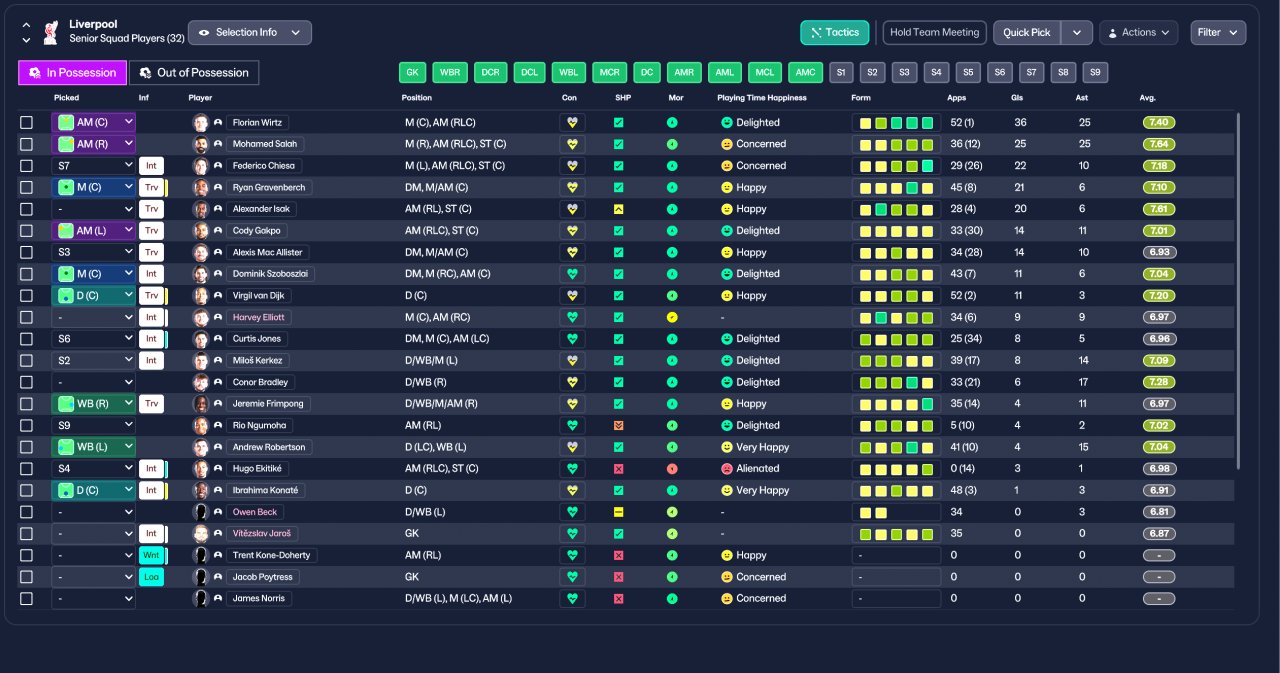Tick the checkbox for Andrew Robertson

27,447
